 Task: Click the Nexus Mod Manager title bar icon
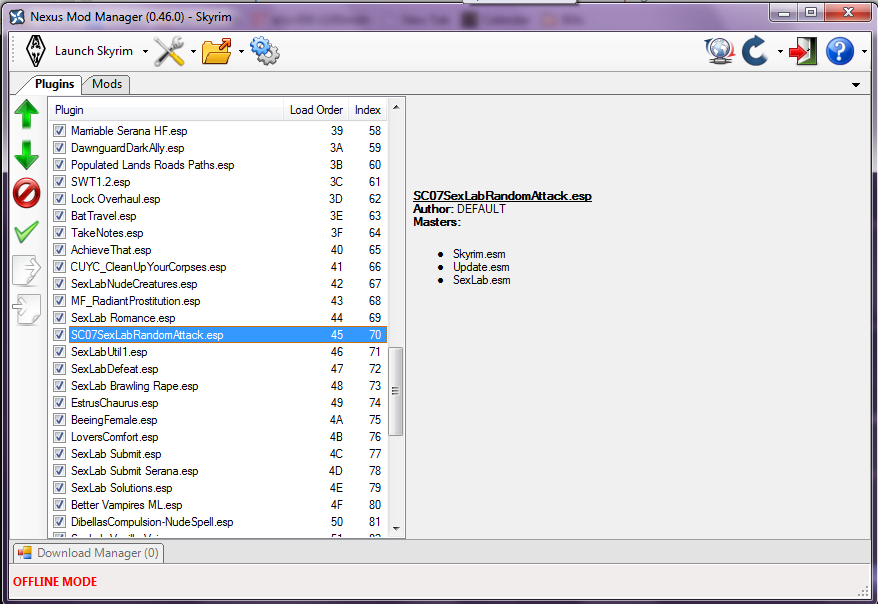coord(17,17)
